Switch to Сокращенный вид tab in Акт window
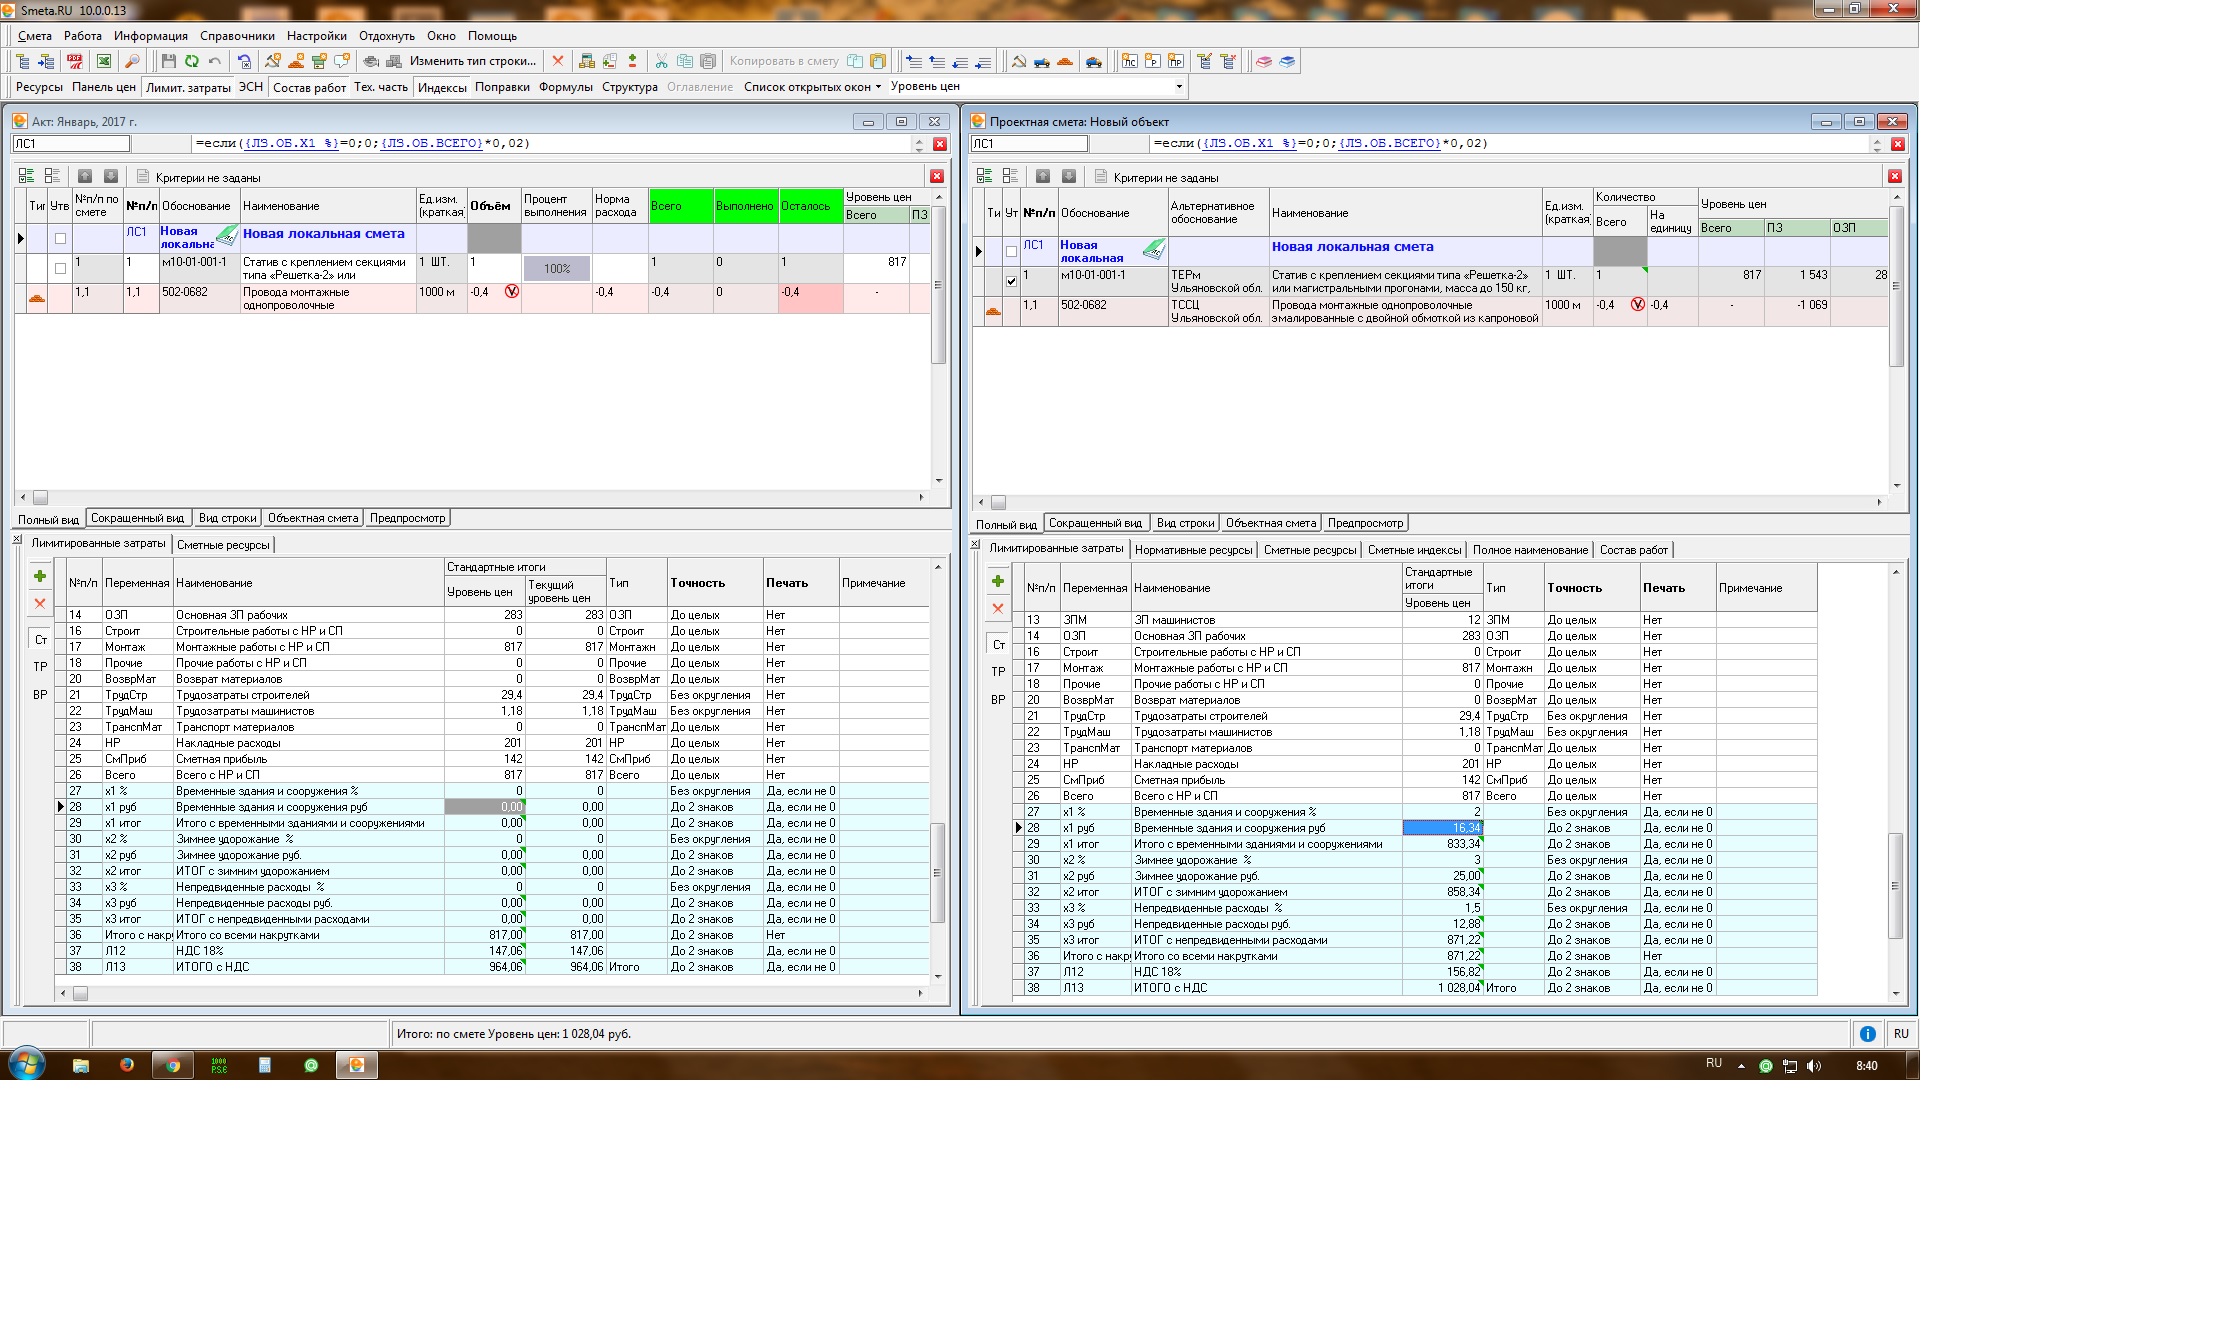 coord(137,518)
